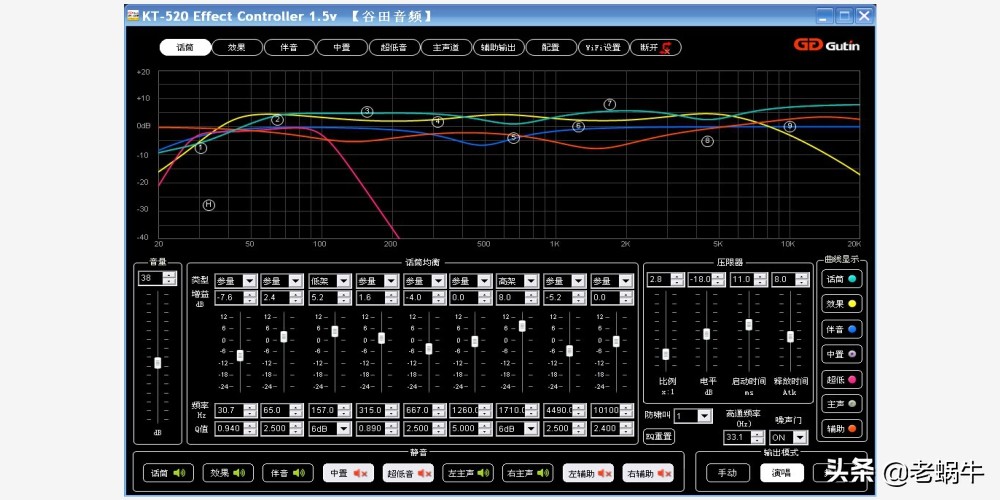Screen dimensions: 1000x500
Task: Click the gain field showing -7.6
Action: [230, 297]
